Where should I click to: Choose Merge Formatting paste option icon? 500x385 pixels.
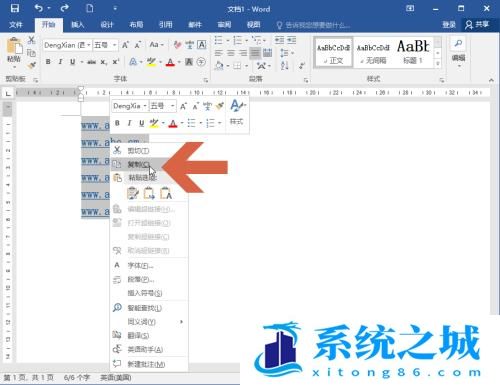149,193
